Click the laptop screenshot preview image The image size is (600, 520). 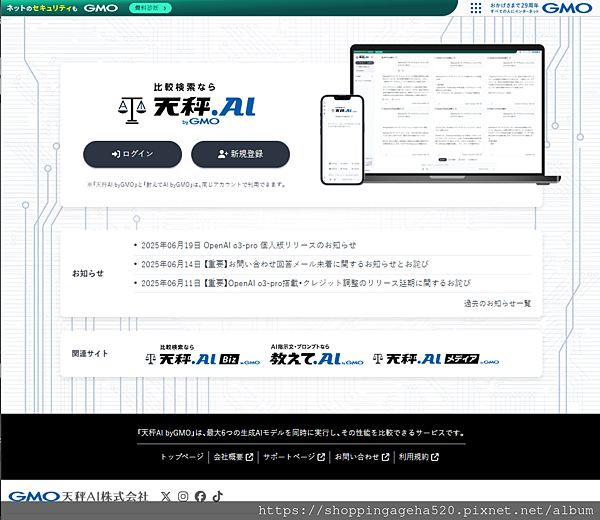[x=453, y=114]
